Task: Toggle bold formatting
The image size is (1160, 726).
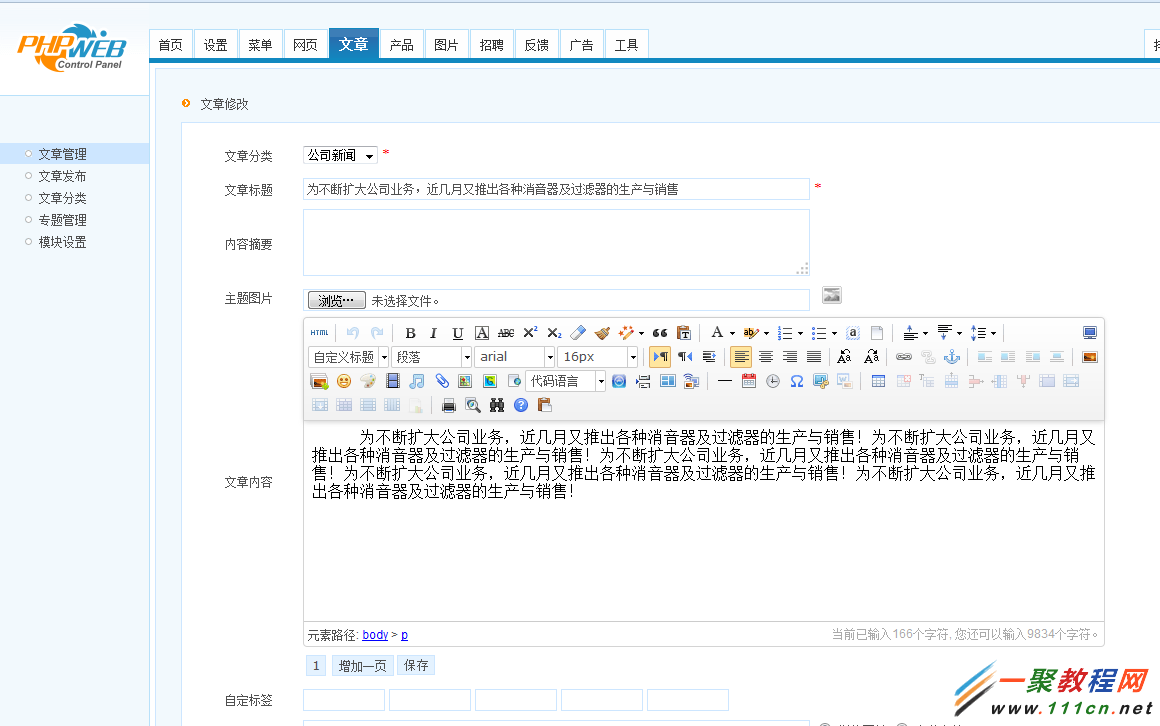Action: (x=411, y=333)
